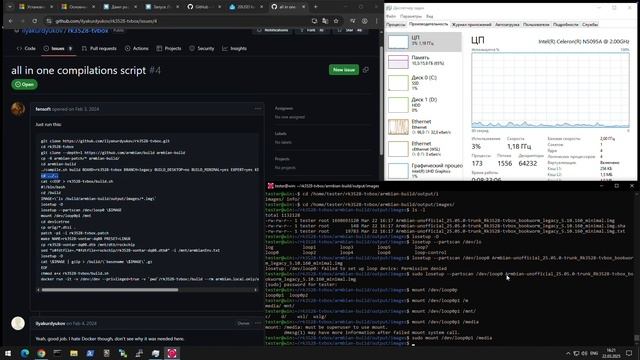Open the action center notification icon
The height and width of the screenshot is (360, 640).
coord(629,353)
